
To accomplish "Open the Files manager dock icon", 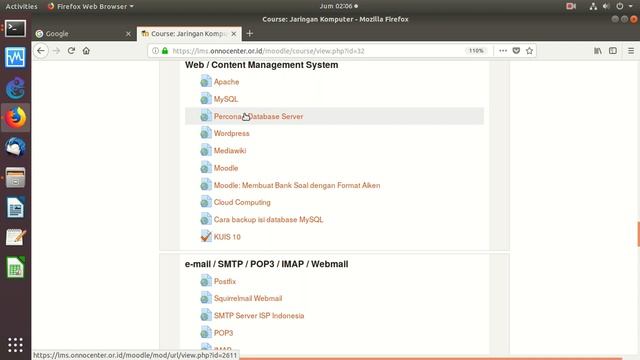I will 16,178.
